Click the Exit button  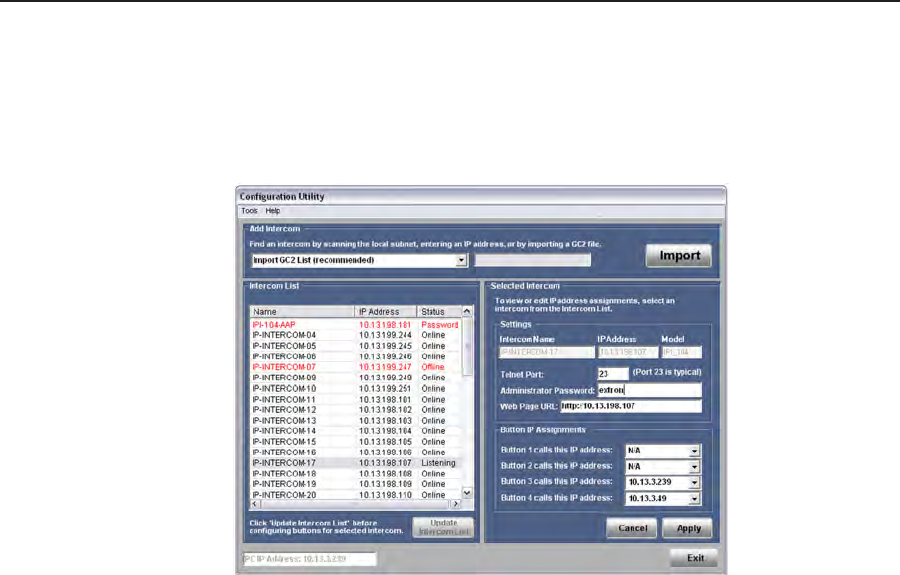click(x=694, y=558)
